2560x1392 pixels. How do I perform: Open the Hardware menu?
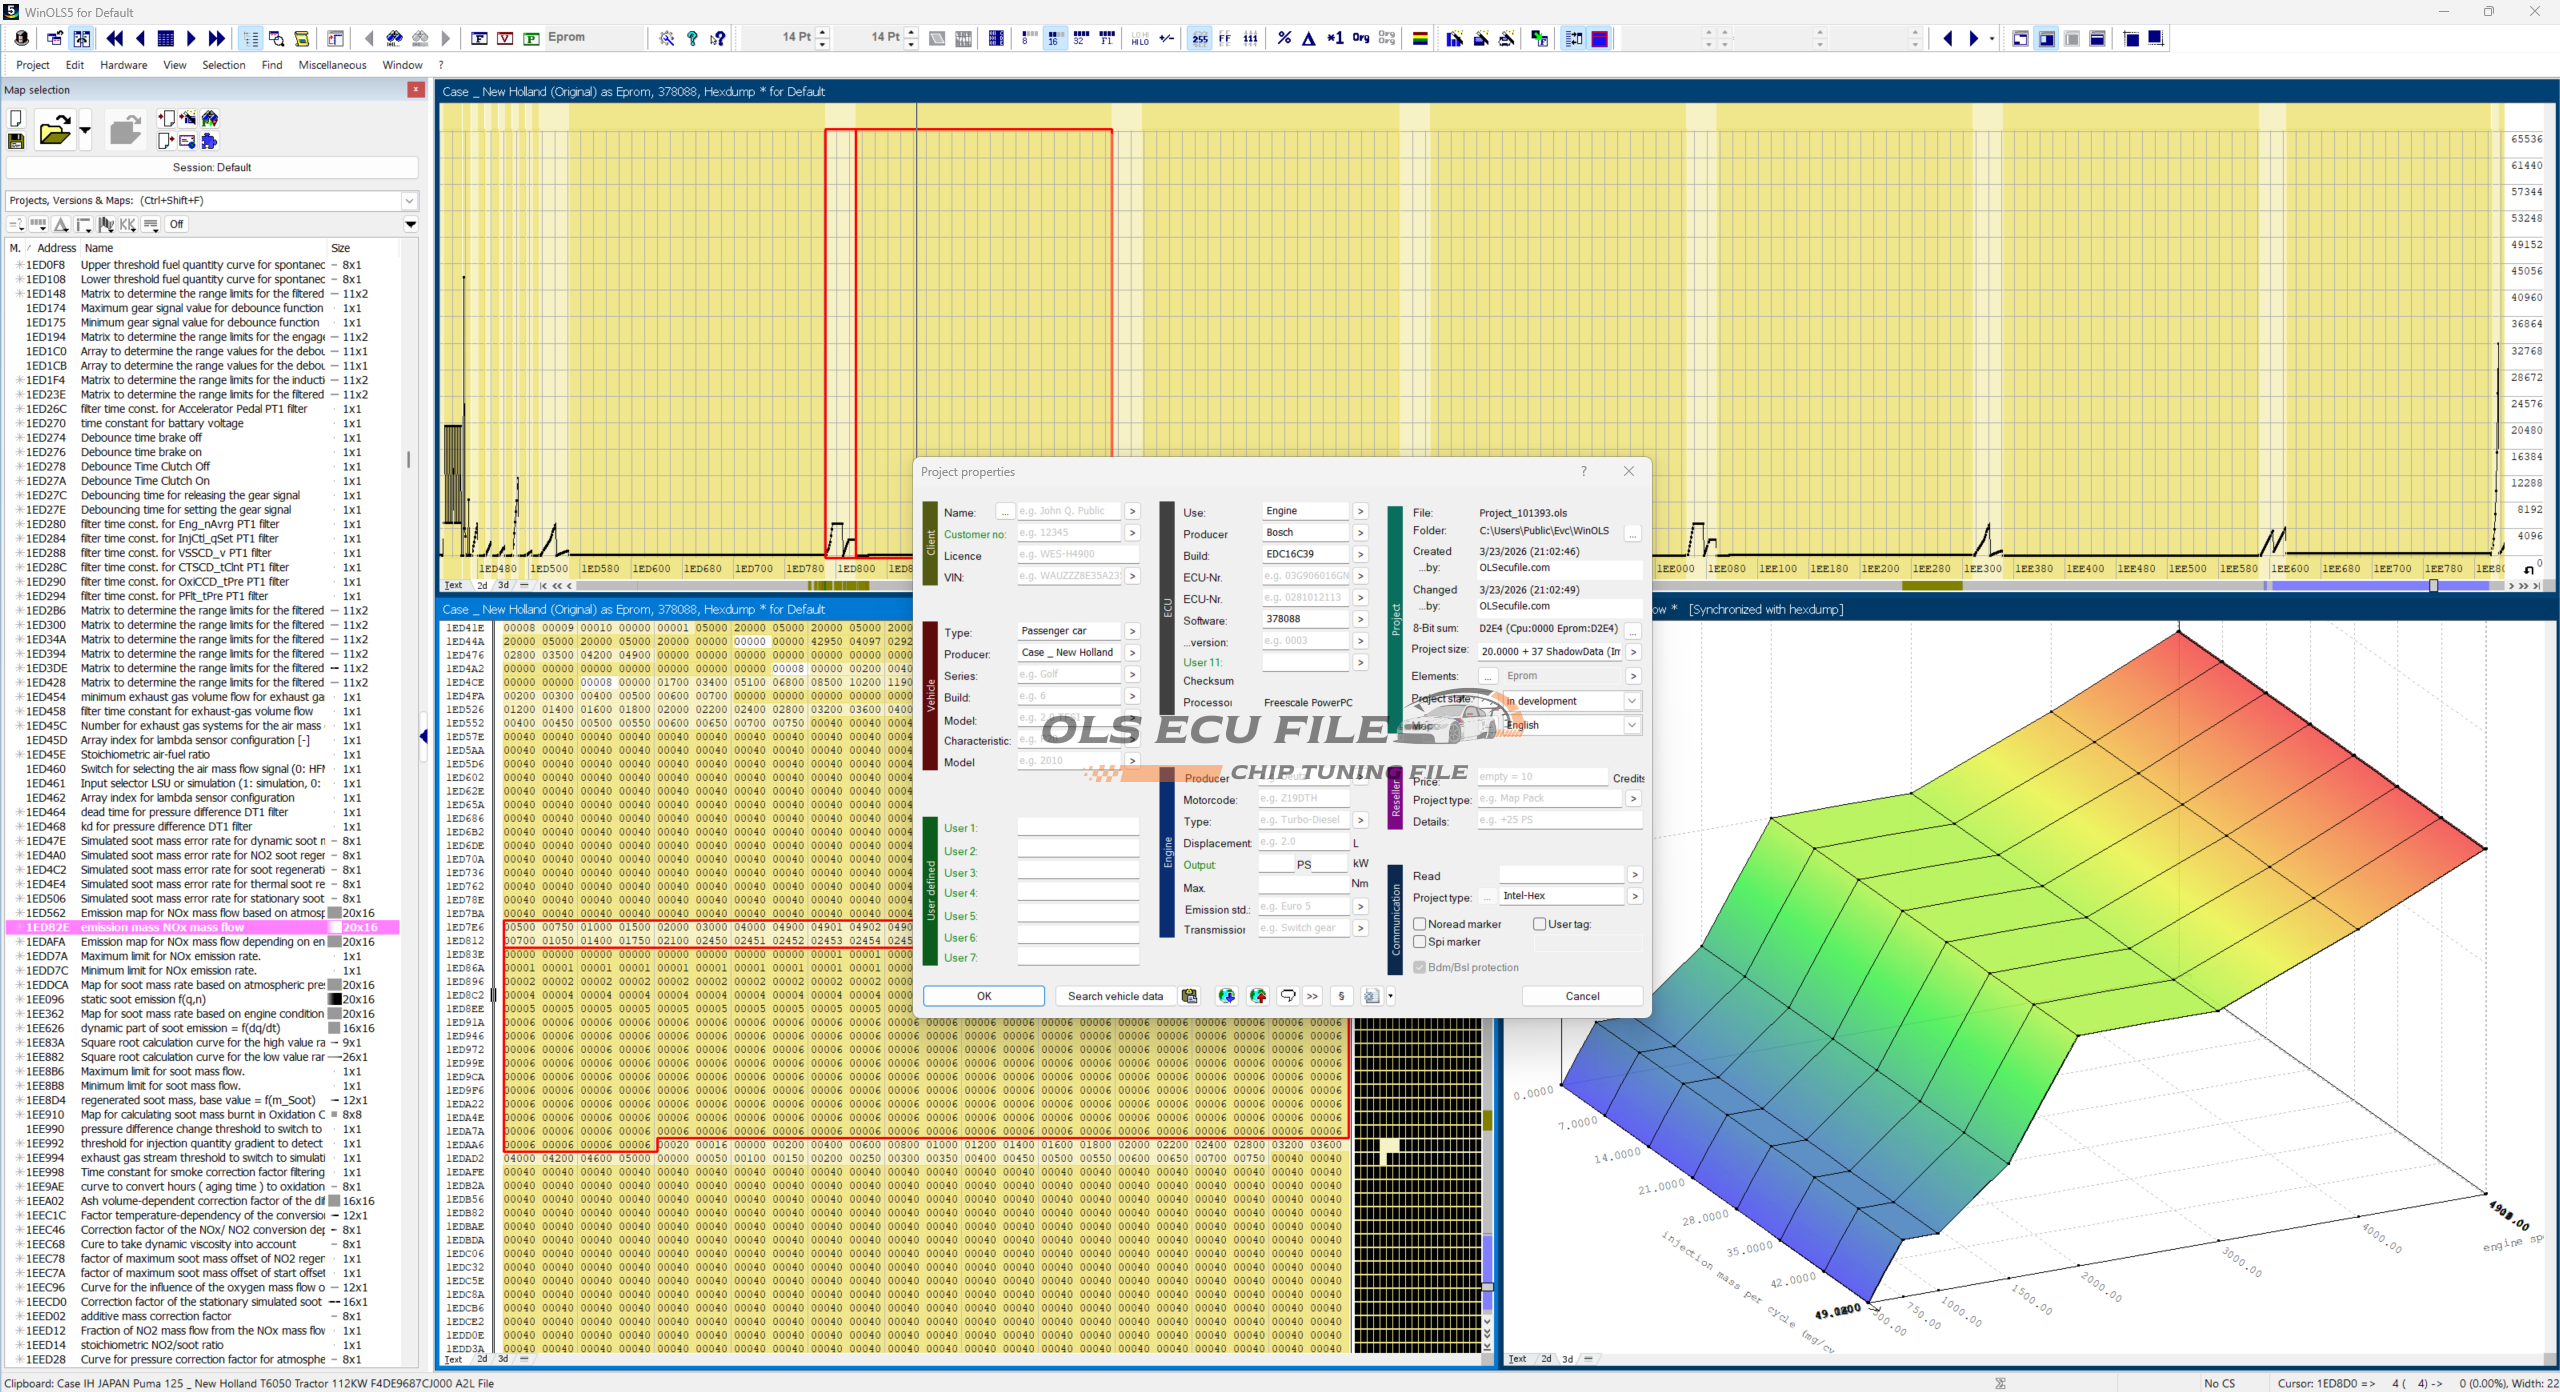[x=123, y=65]
